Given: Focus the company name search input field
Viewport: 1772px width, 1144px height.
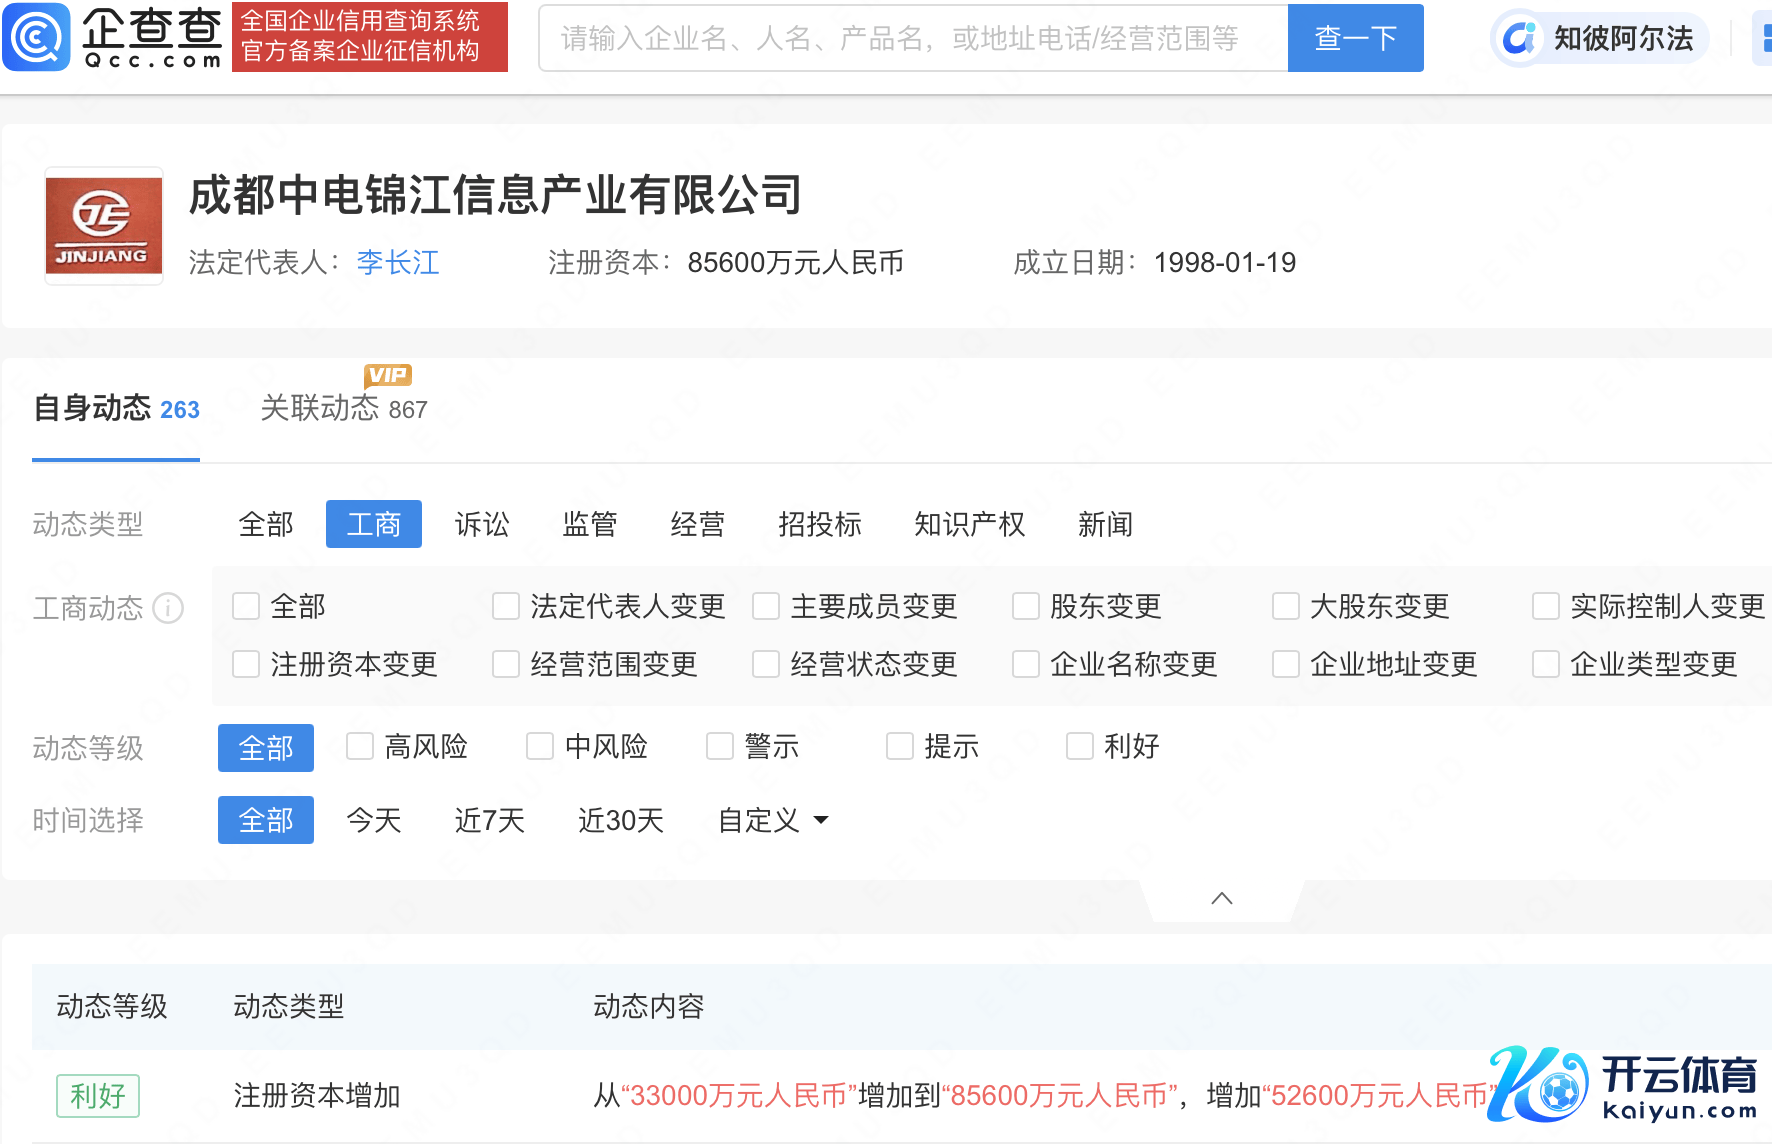Looking at the screenshot, I should 912,38.
